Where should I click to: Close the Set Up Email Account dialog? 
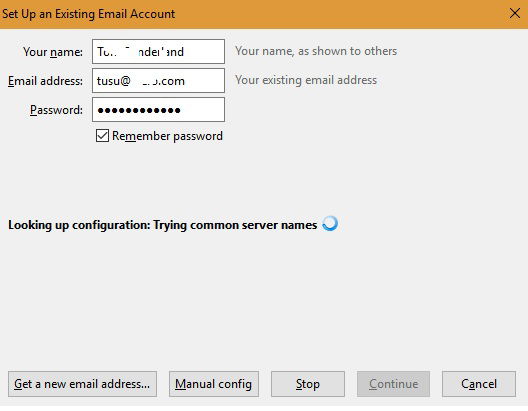click(x=515, y=13)
